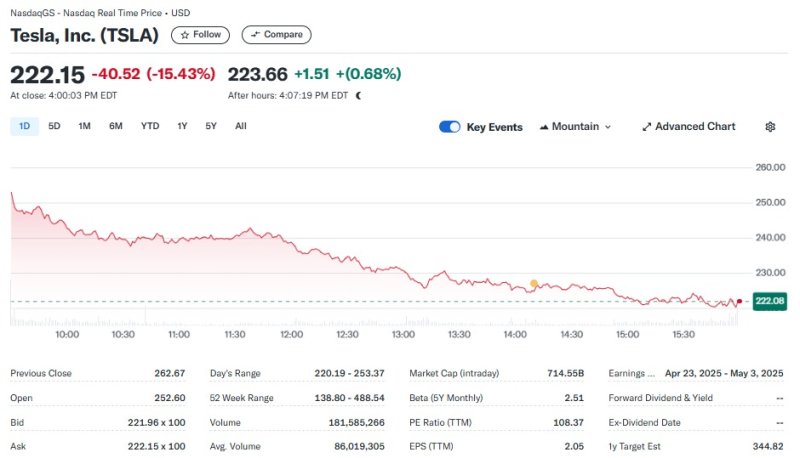Image resolution: width=800 pixels, height=458 pixels.
Task: Toggle Key Events switch off
Action: 450,127
